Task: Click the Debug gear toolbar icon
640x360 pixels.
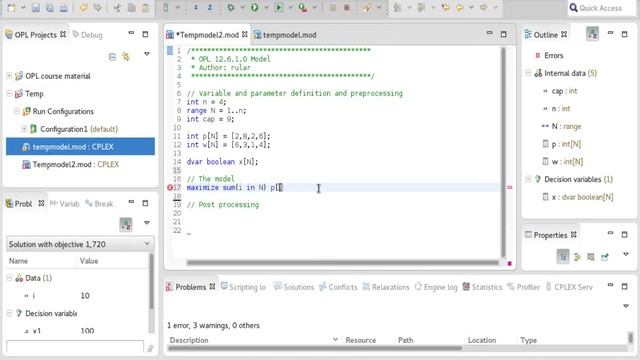Action: coord(231,8)
